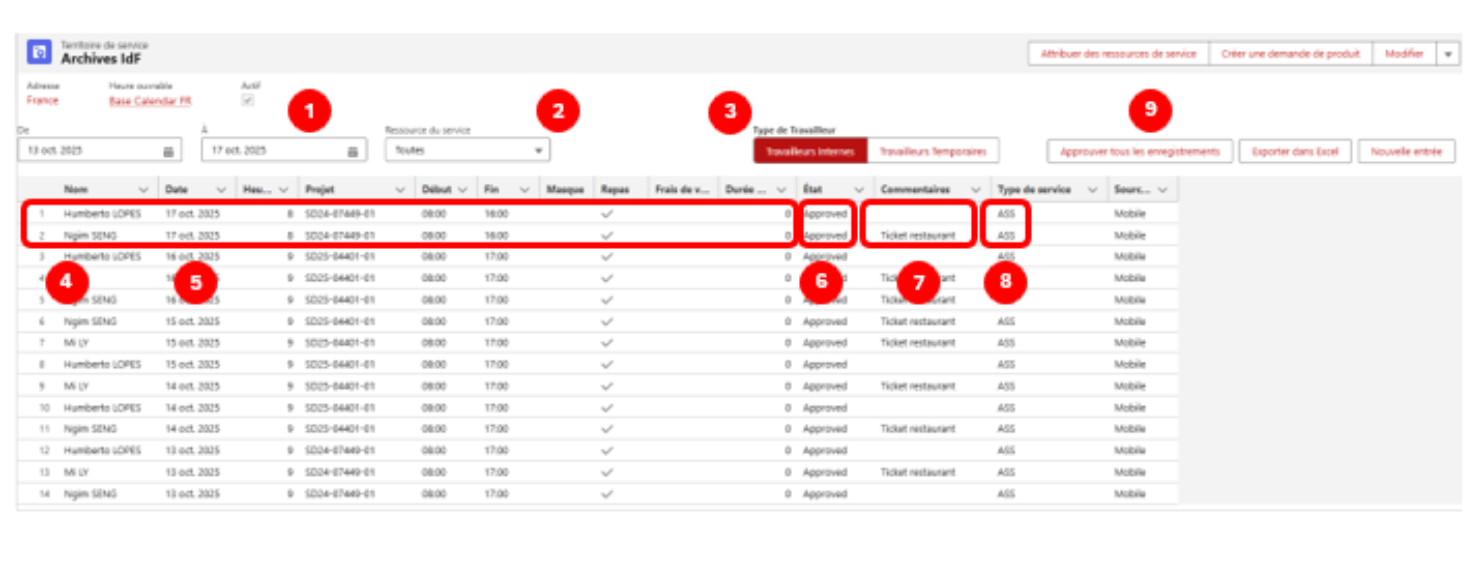
Task: Click date 15 oct. 2025 in row 8
Action: coord(193,365)
